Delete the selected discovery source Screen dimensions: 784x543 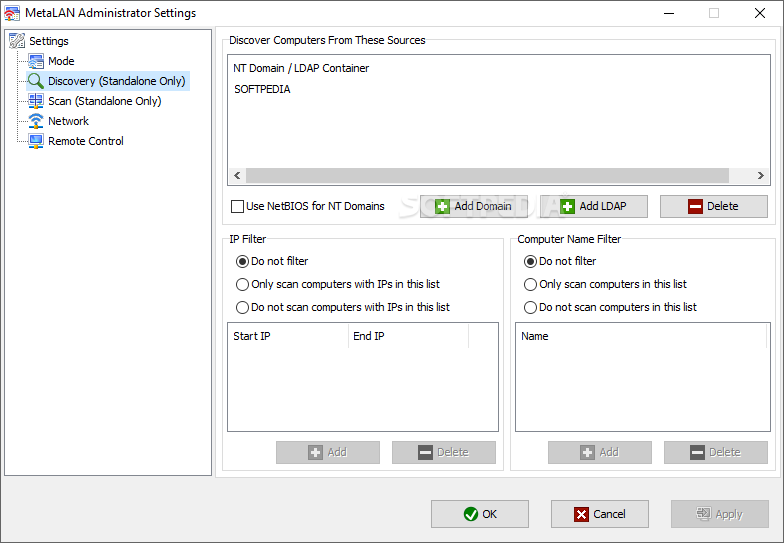pyautogui.click(x=713, y=206)
